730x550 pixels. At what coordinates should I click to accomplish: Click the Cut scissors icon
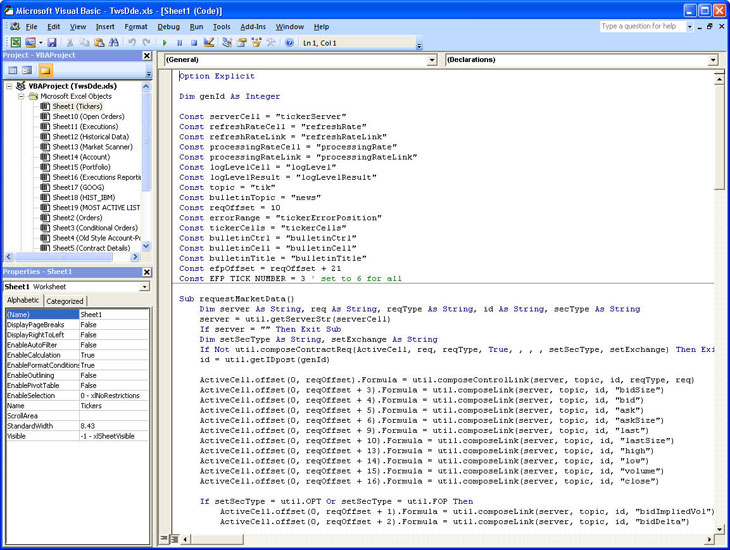70,42
